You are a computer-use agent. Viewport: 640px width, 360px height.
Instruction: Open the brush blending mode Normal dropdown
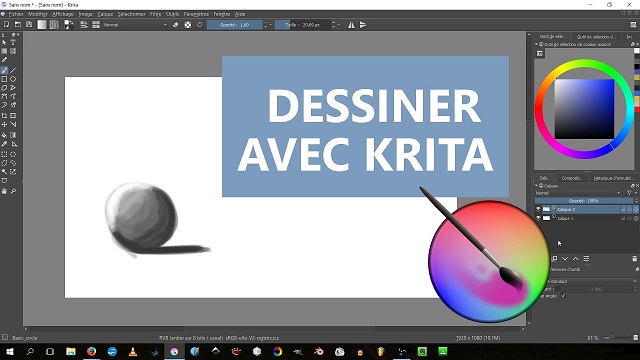point(135,25)
